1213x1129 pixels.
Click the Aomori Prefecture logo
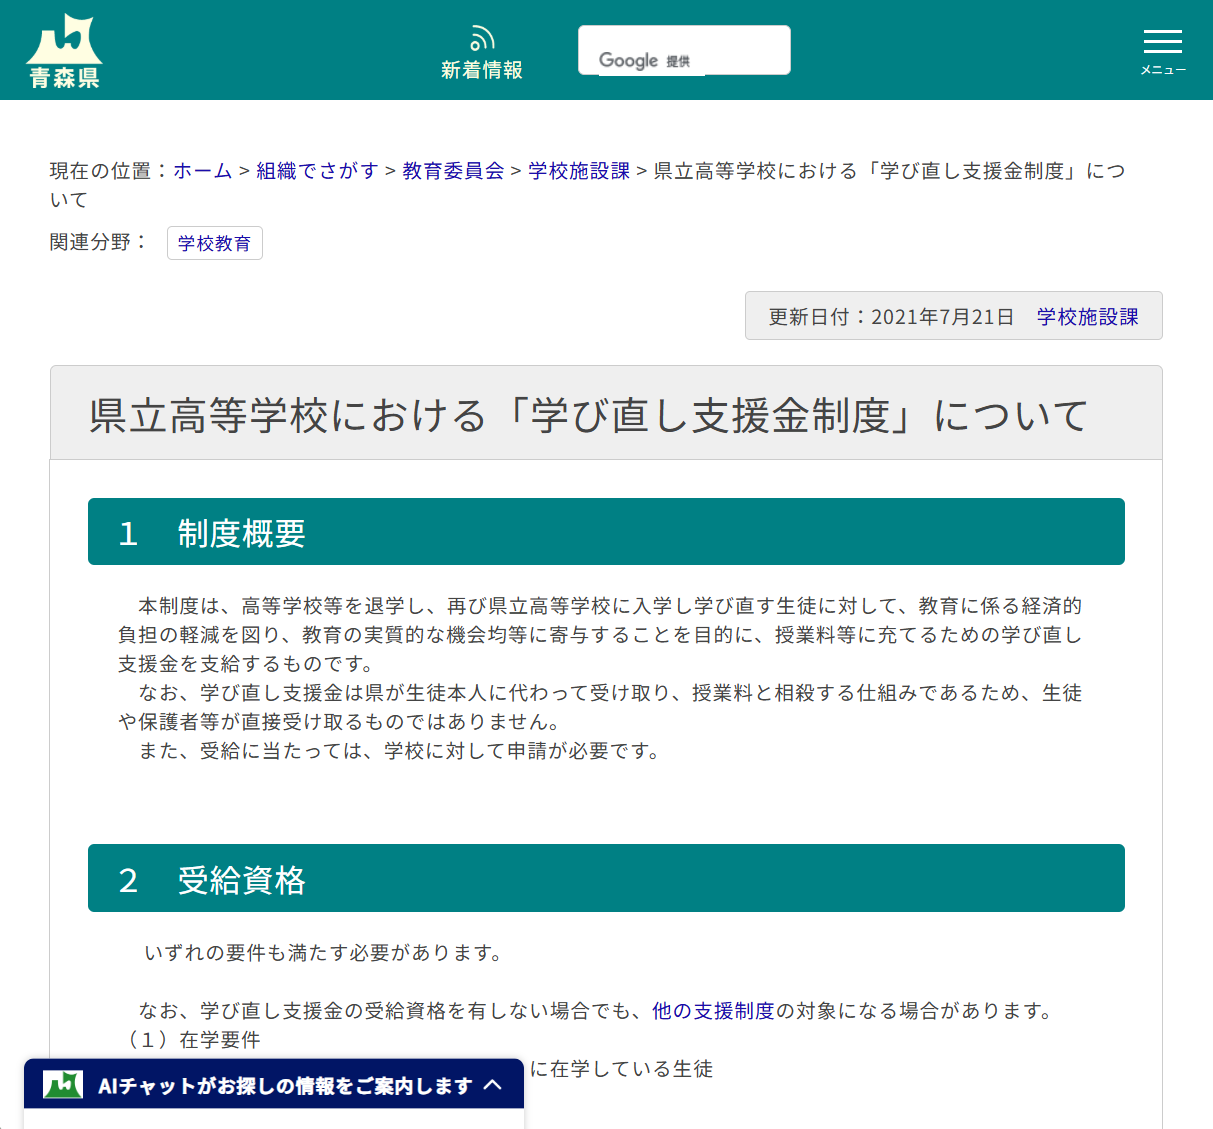pos(66,35)
